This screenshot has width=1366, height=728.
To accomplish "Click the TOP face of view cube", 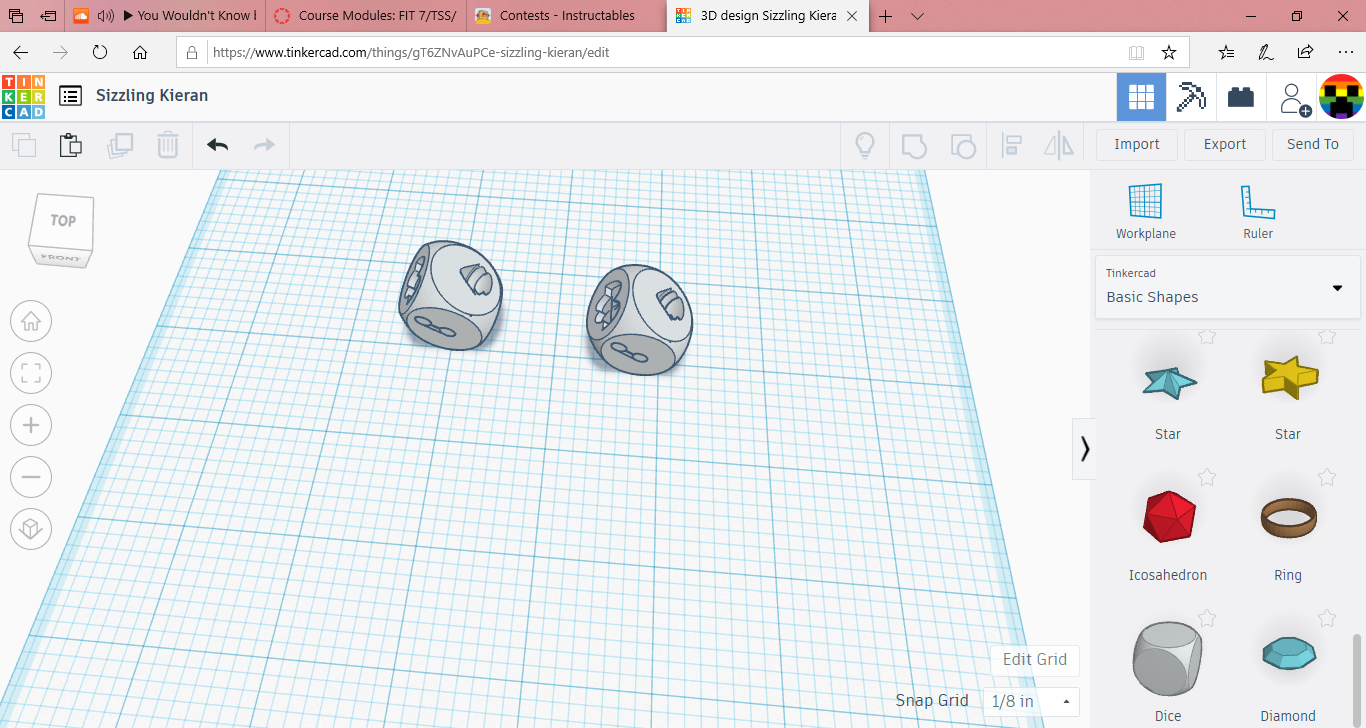I will pos(63,220).
